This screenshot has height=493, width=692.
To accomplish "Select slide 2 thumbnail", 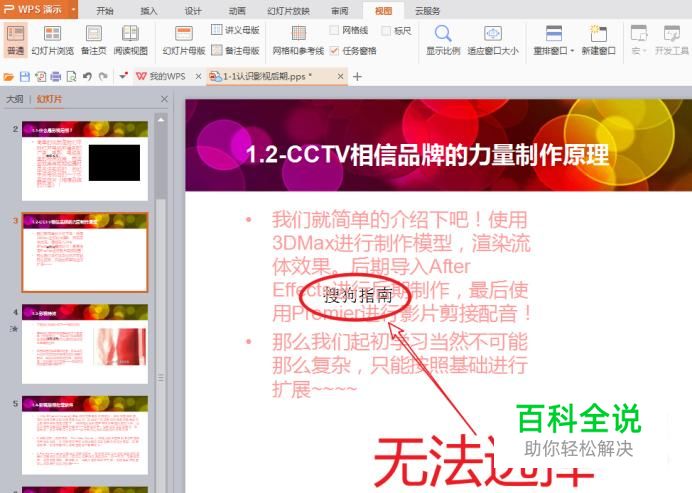I will [85, 161].
